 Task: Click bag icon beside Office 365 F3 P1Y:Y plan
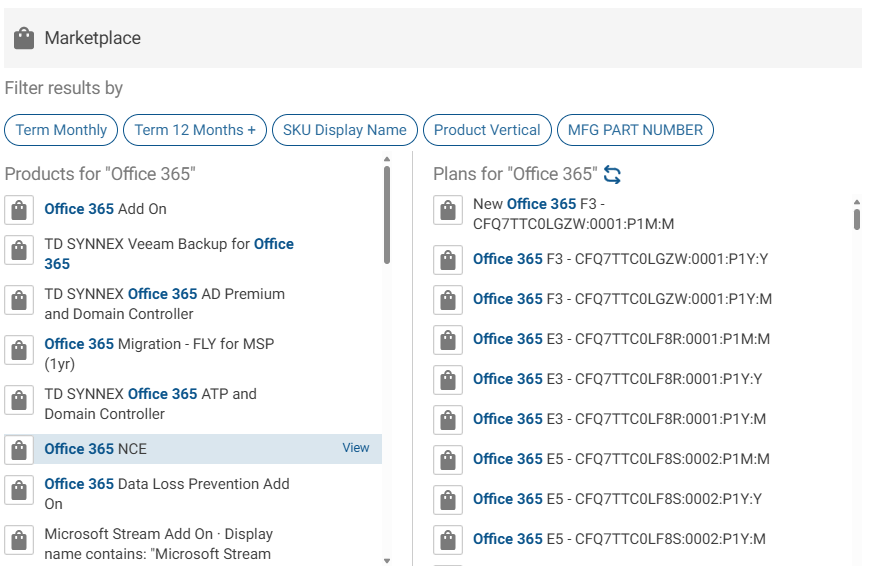click(448, 260)
